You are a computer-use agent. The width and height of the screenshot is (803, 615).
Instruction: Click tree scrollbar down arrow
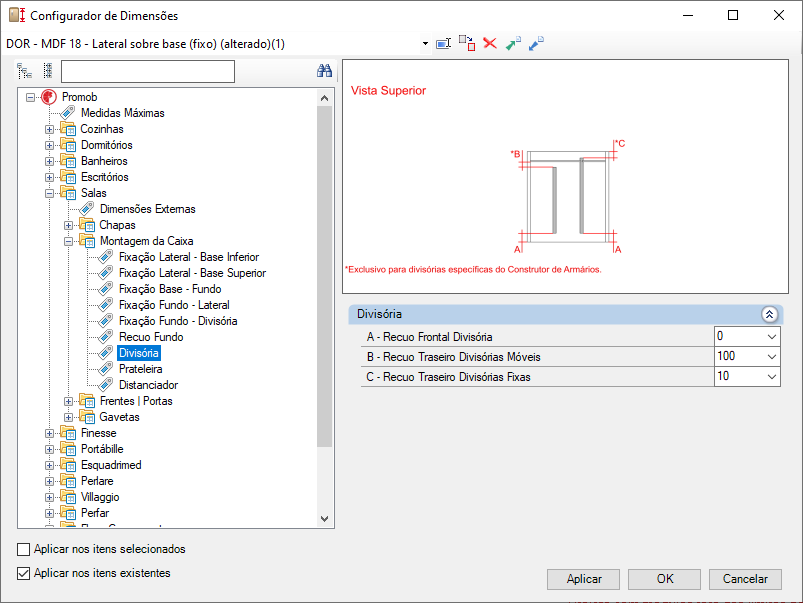[x=324, y=519]
